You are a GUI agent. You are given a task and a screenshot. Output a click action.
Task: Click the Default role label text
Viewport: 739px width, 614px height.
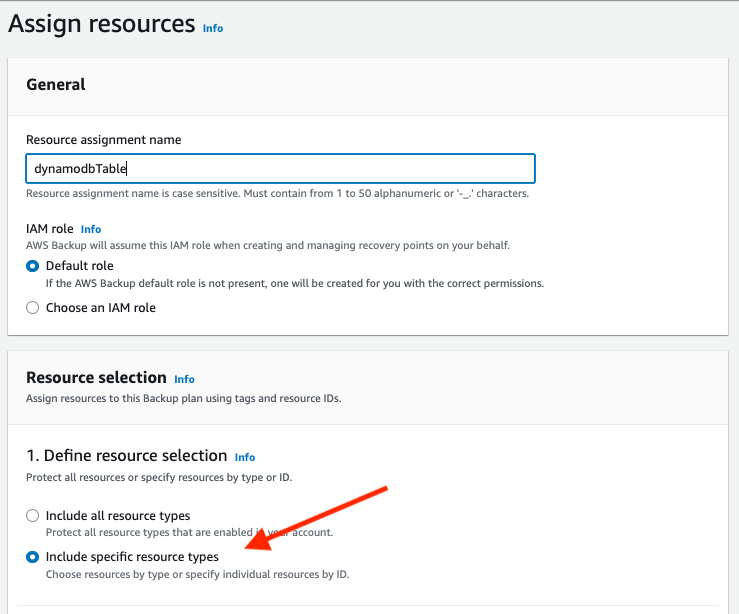(x=80, y=266)
